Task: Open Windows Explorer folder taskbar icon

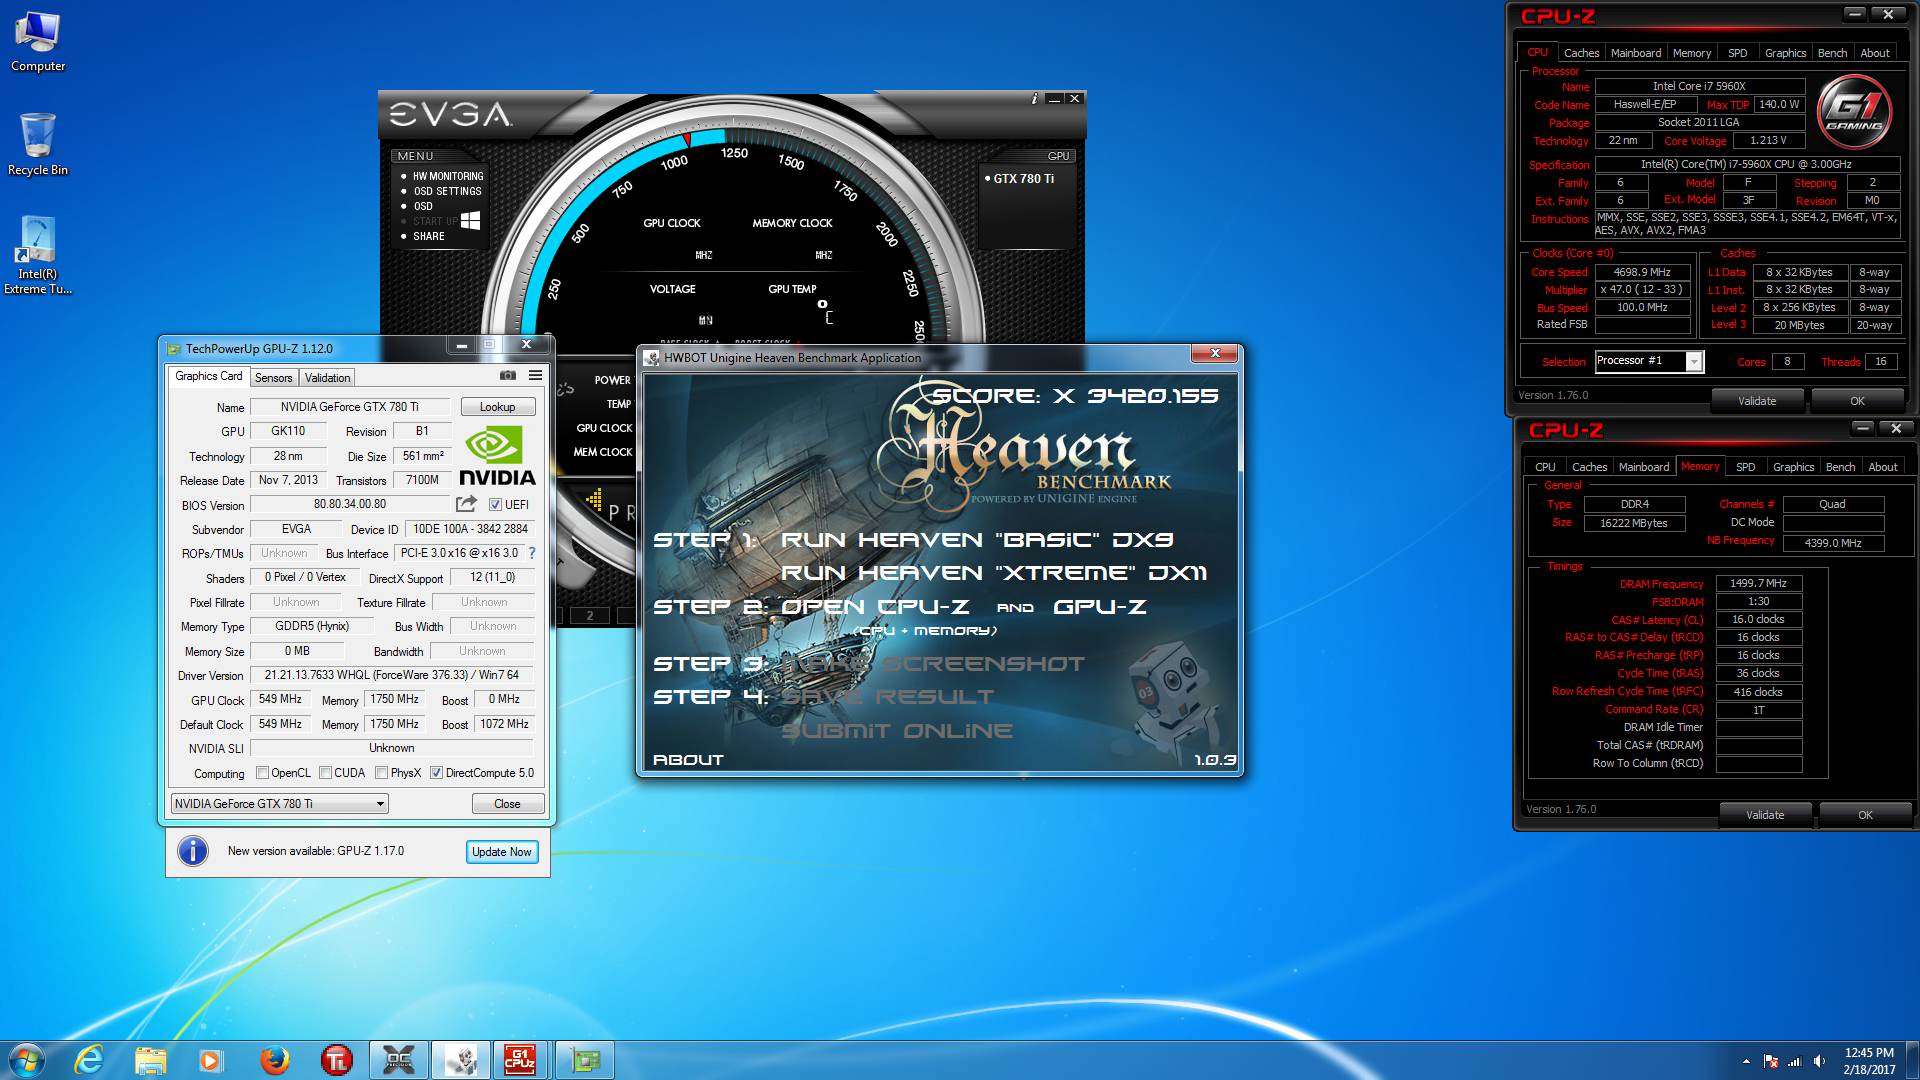Action: (150, 1060)
